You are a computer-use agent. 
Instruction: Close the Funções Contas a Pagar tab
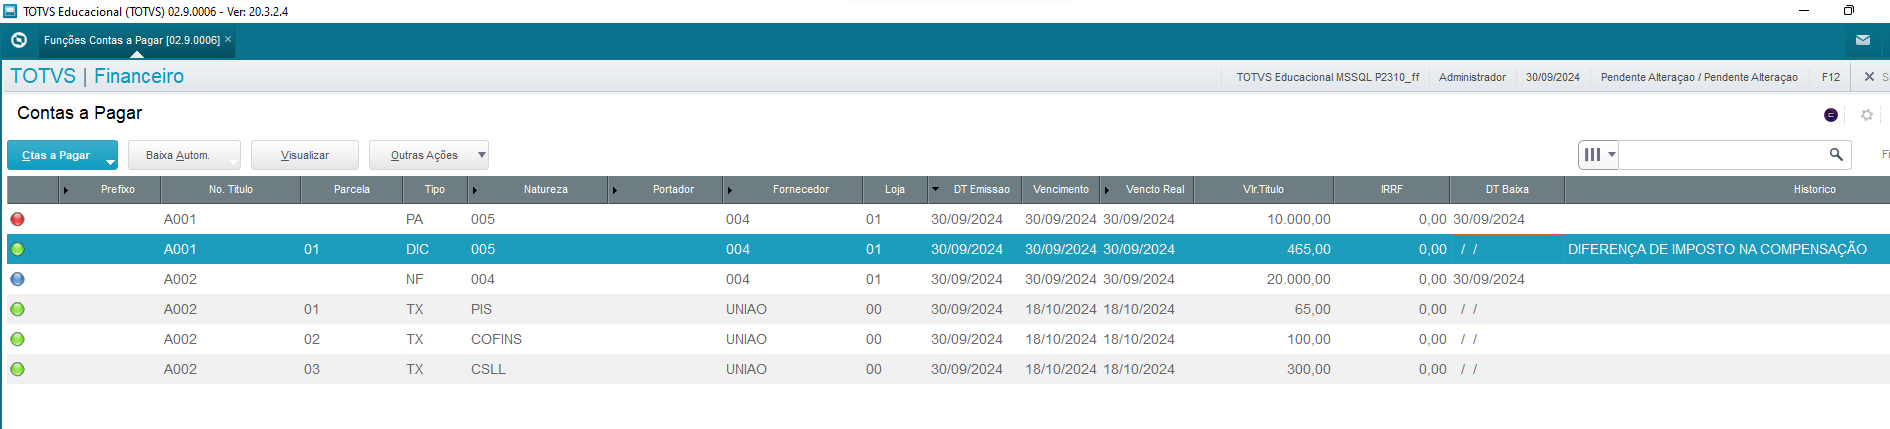(x=228, y=40)
